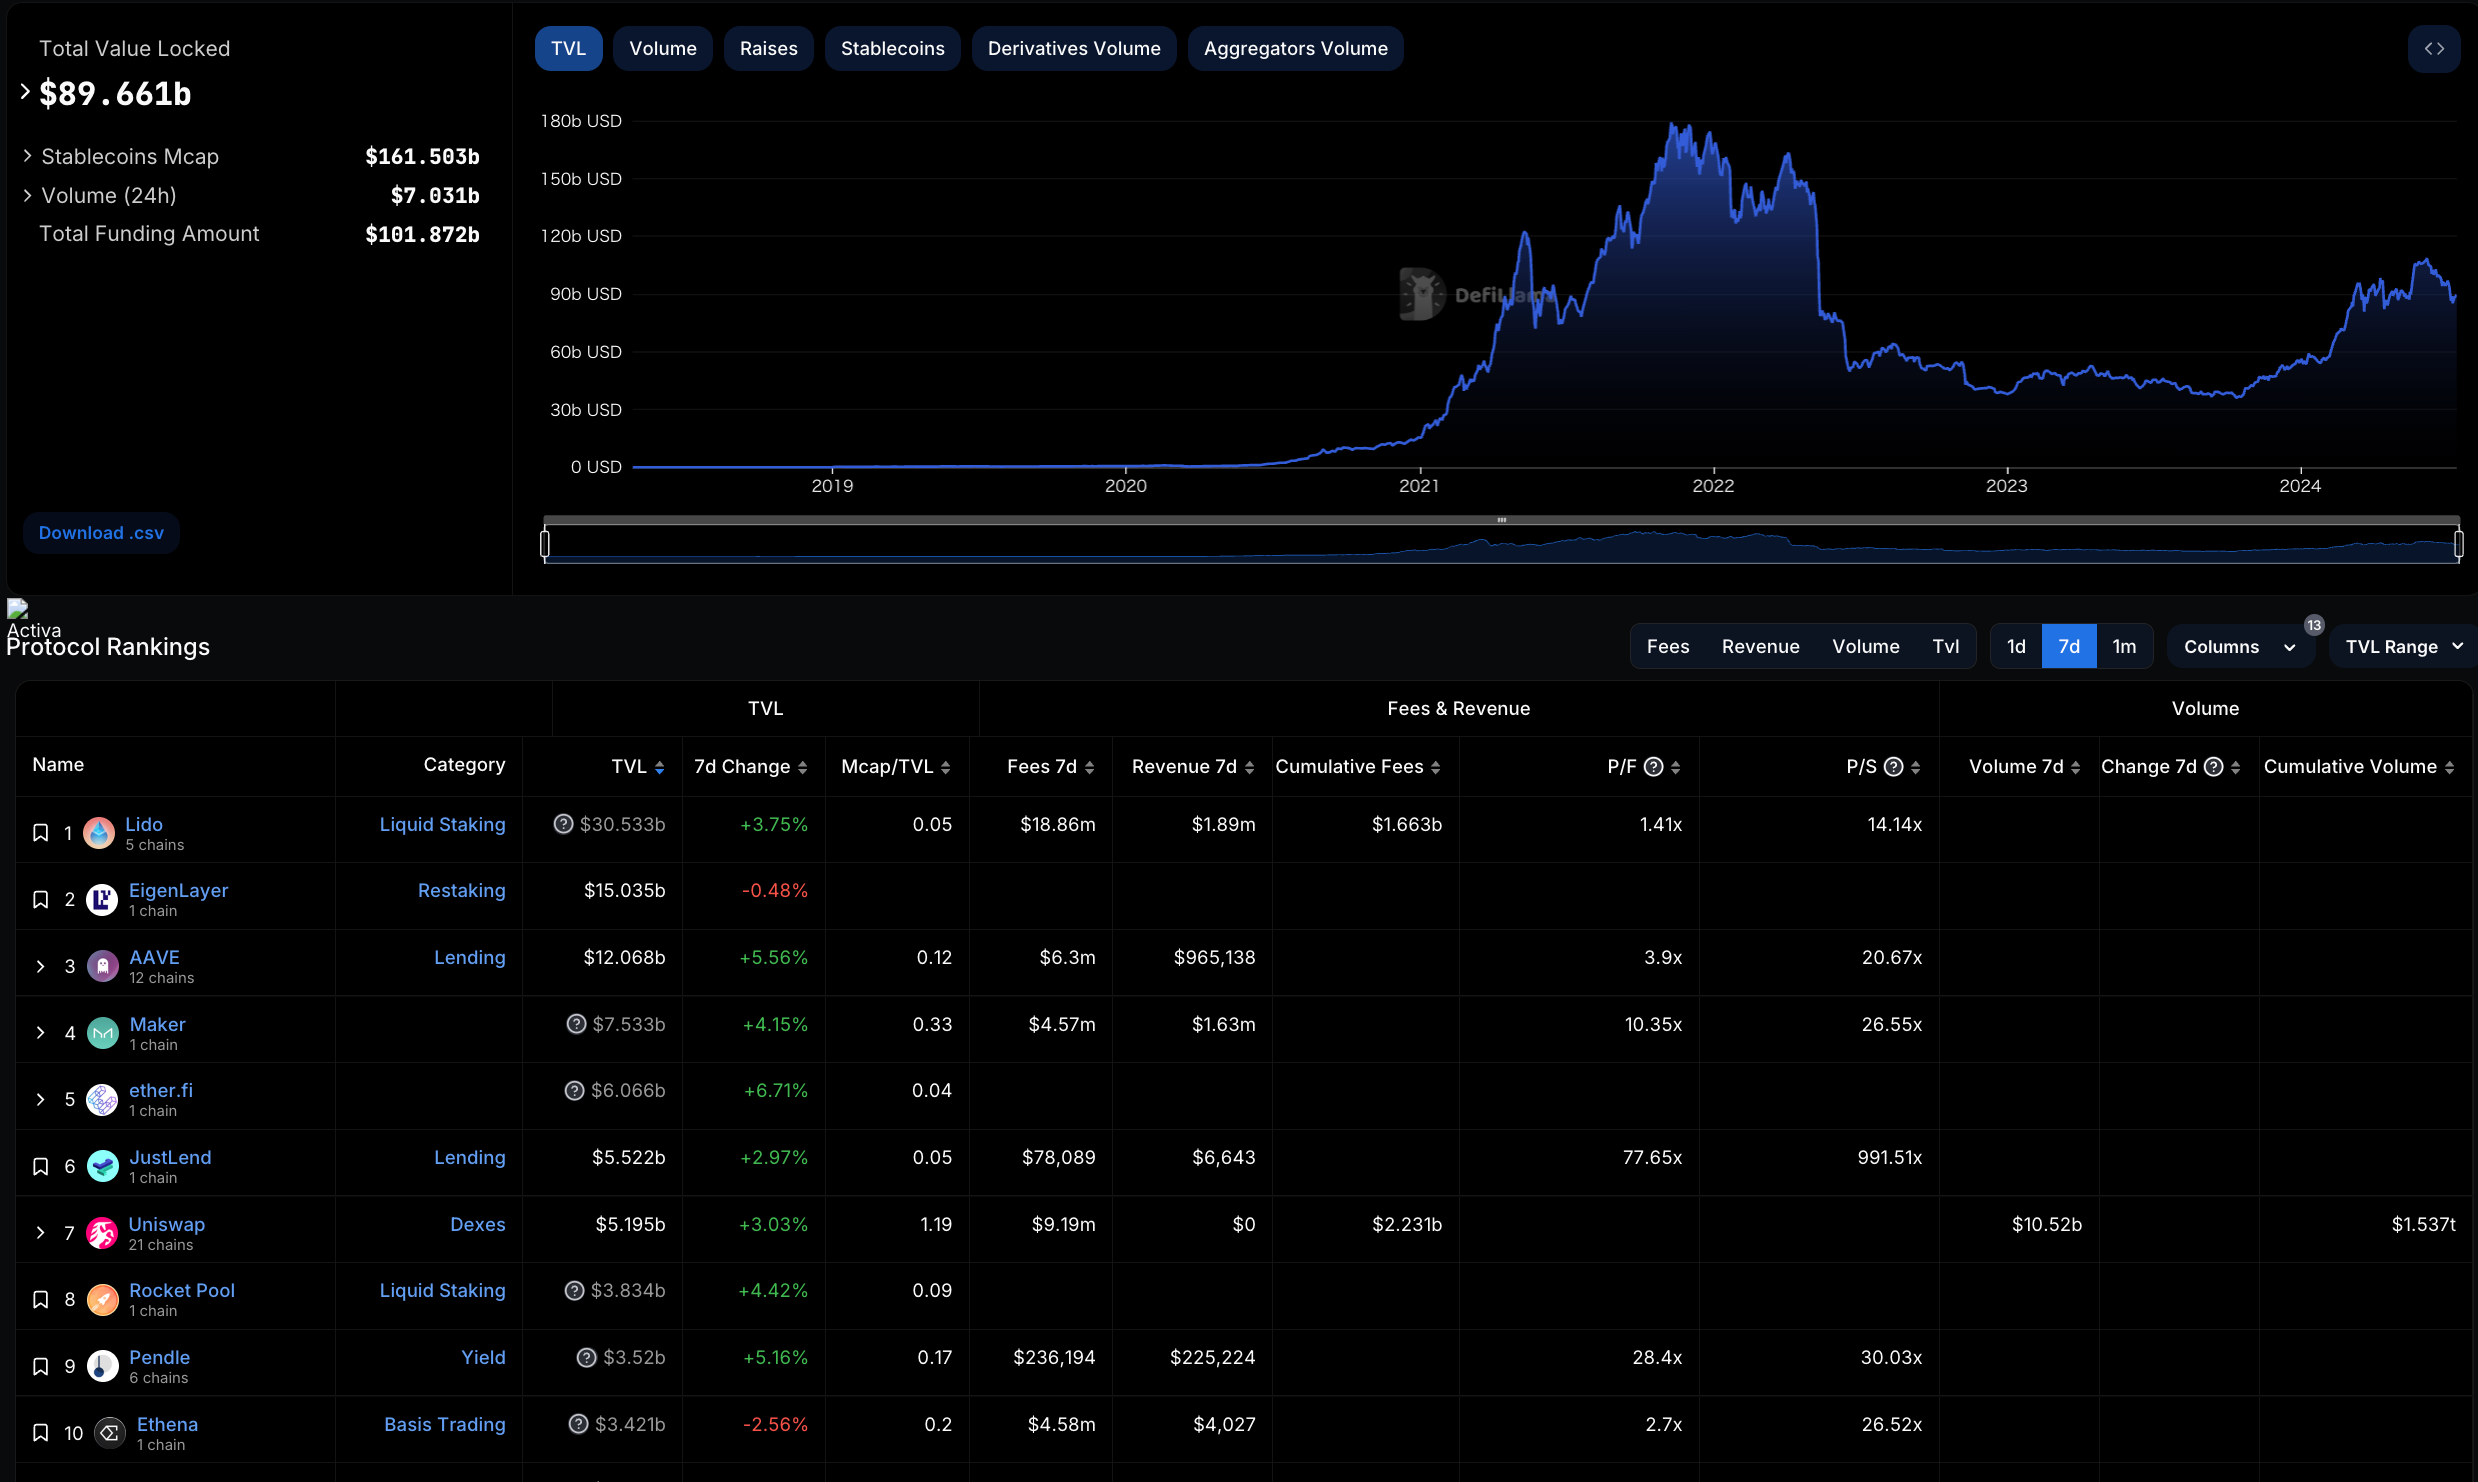Screen dimensions: 2478x1482
Task: Click the embed chart code icon
Action: click(x=2434, y=49)
